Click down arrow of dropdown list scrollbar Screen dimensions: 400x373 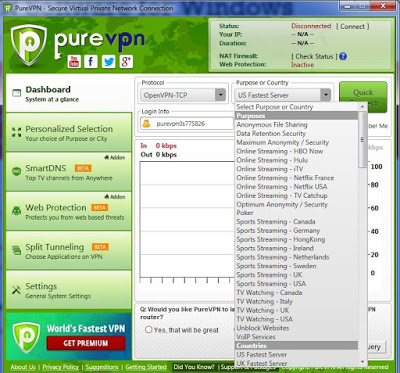point(363,362)
